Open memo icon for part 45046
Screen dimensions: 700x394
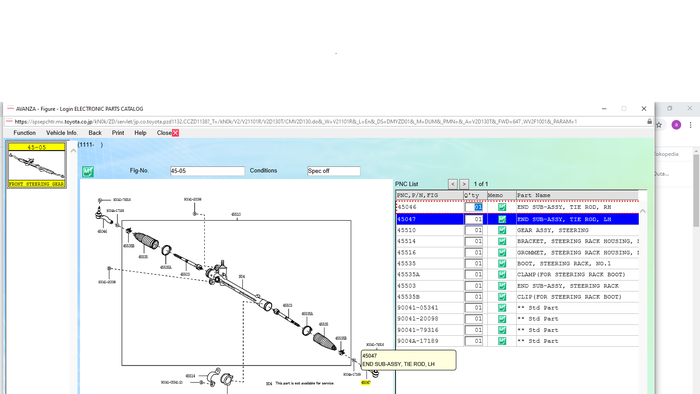[502, 207]
